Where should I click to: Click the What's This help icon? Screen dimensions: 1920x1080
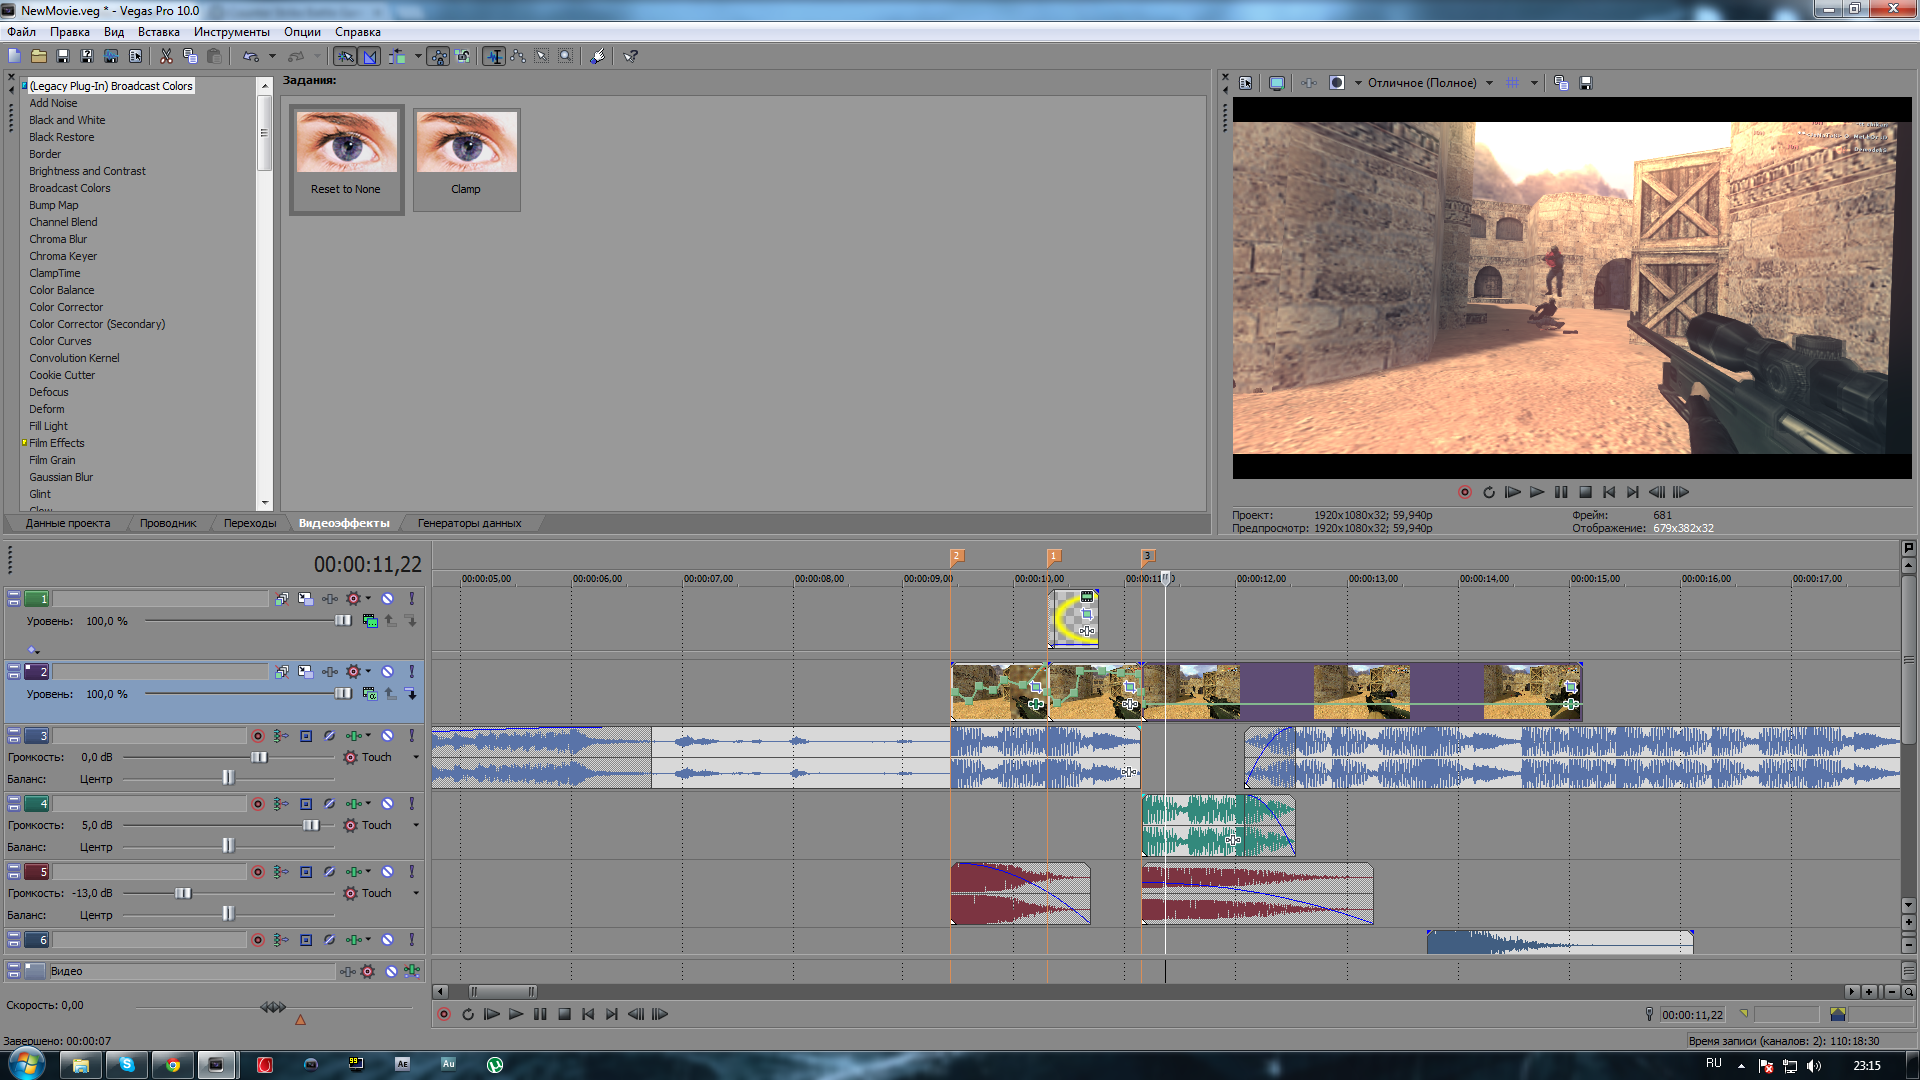pyautogui.click(x=631, y=57)
